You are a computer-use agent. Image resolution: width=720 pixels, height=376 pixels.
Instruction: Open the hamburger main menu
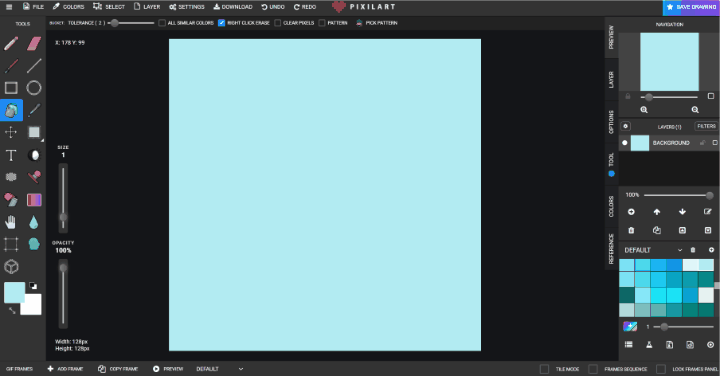click(x=9, y=7)
